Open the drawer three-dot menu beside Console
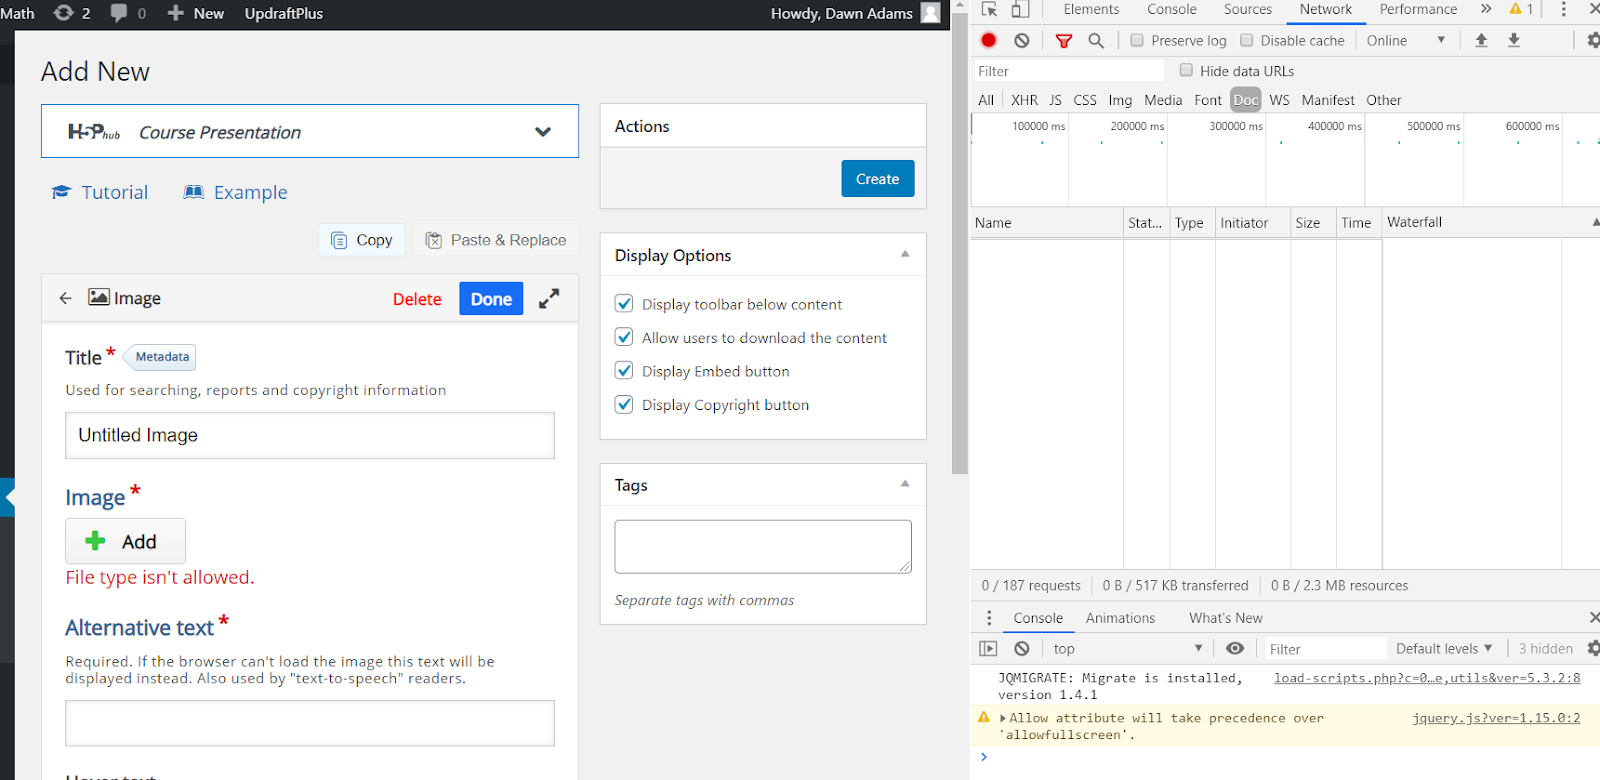 pos(989,618)
